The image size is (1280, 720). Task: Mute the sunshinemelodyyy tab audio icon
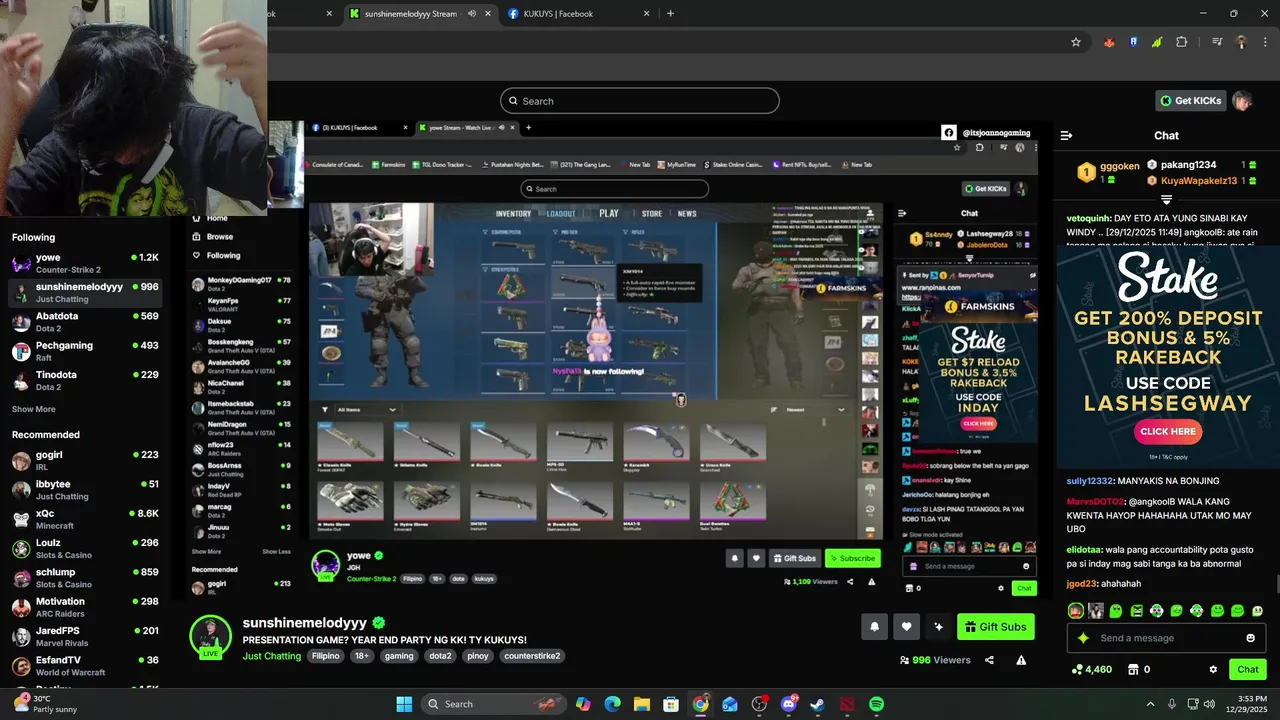point(472,14)
